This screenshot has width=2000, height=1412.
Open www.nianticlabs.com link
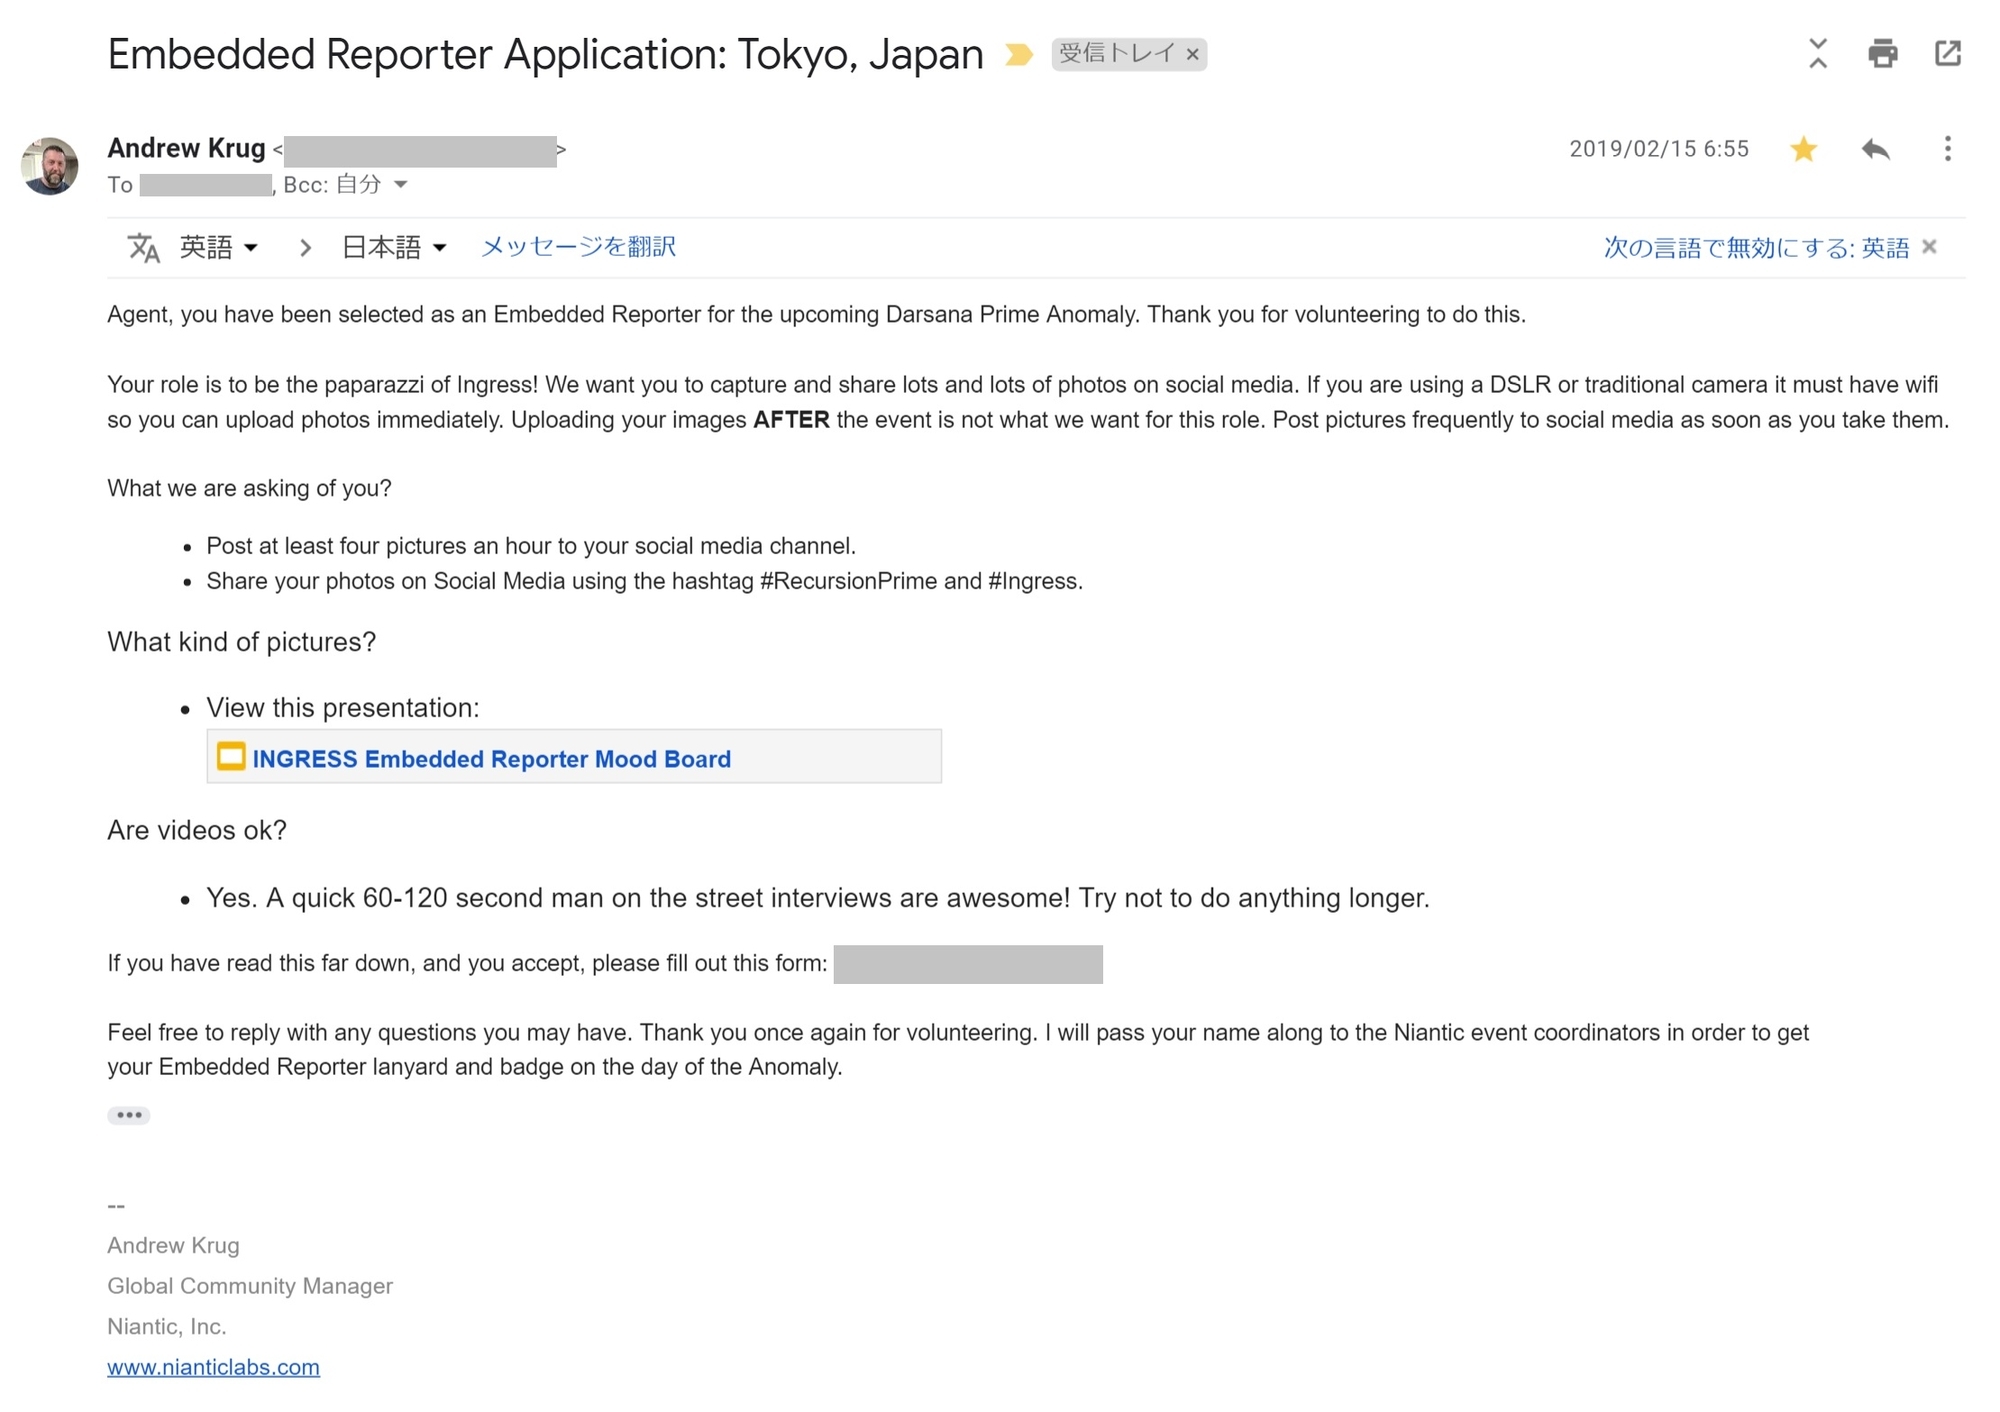[x=213, y=1367]
